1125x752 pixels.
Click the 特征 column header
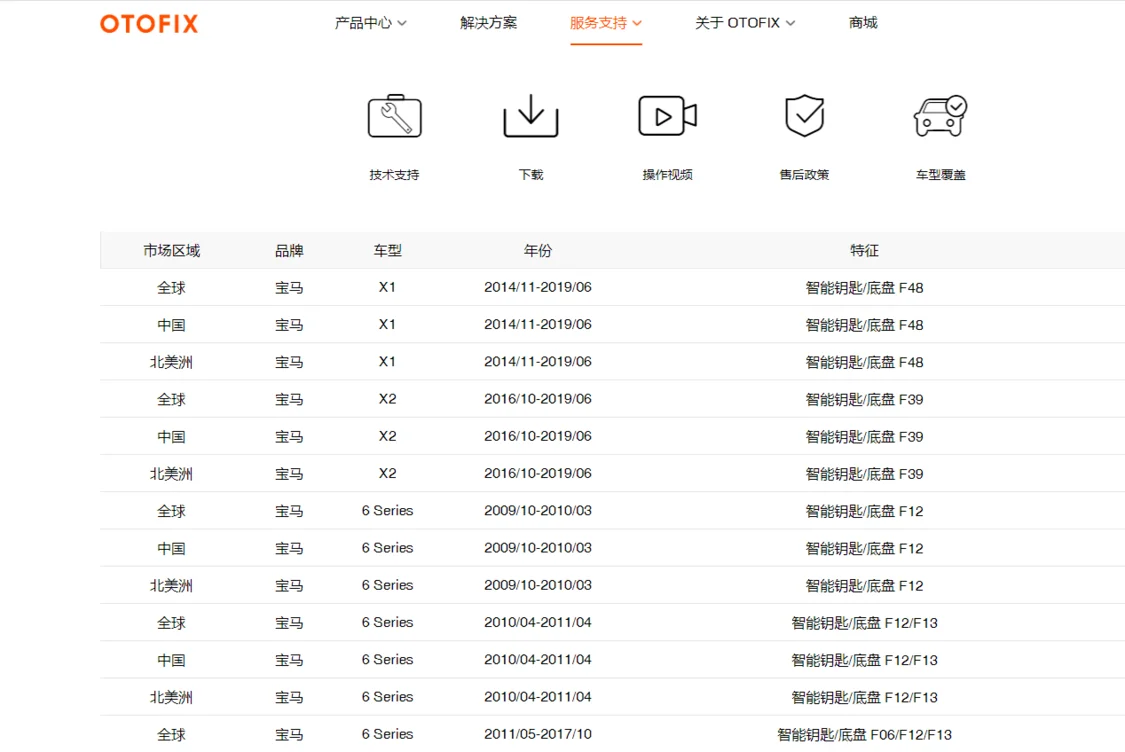pyautogui.click(x=865, y=250)
